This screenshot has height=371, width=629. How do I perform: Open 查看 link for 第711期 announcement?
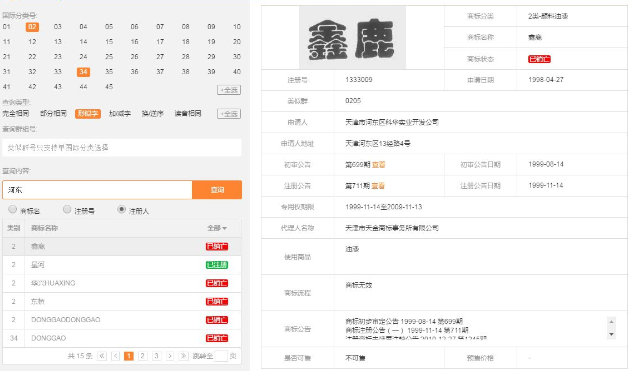pyautogui.click(x=378, y=186)
